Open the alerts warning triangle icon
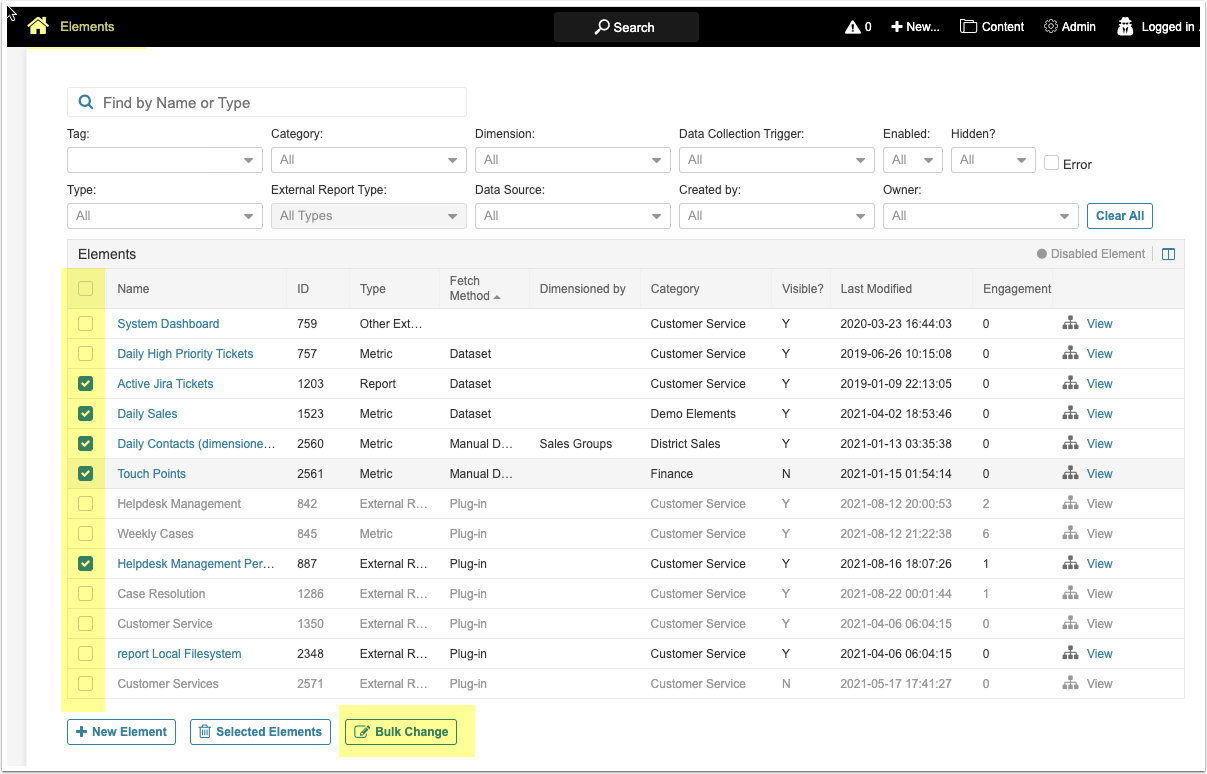The height and width of the screenshot is (774, 1207). (852, 27)
